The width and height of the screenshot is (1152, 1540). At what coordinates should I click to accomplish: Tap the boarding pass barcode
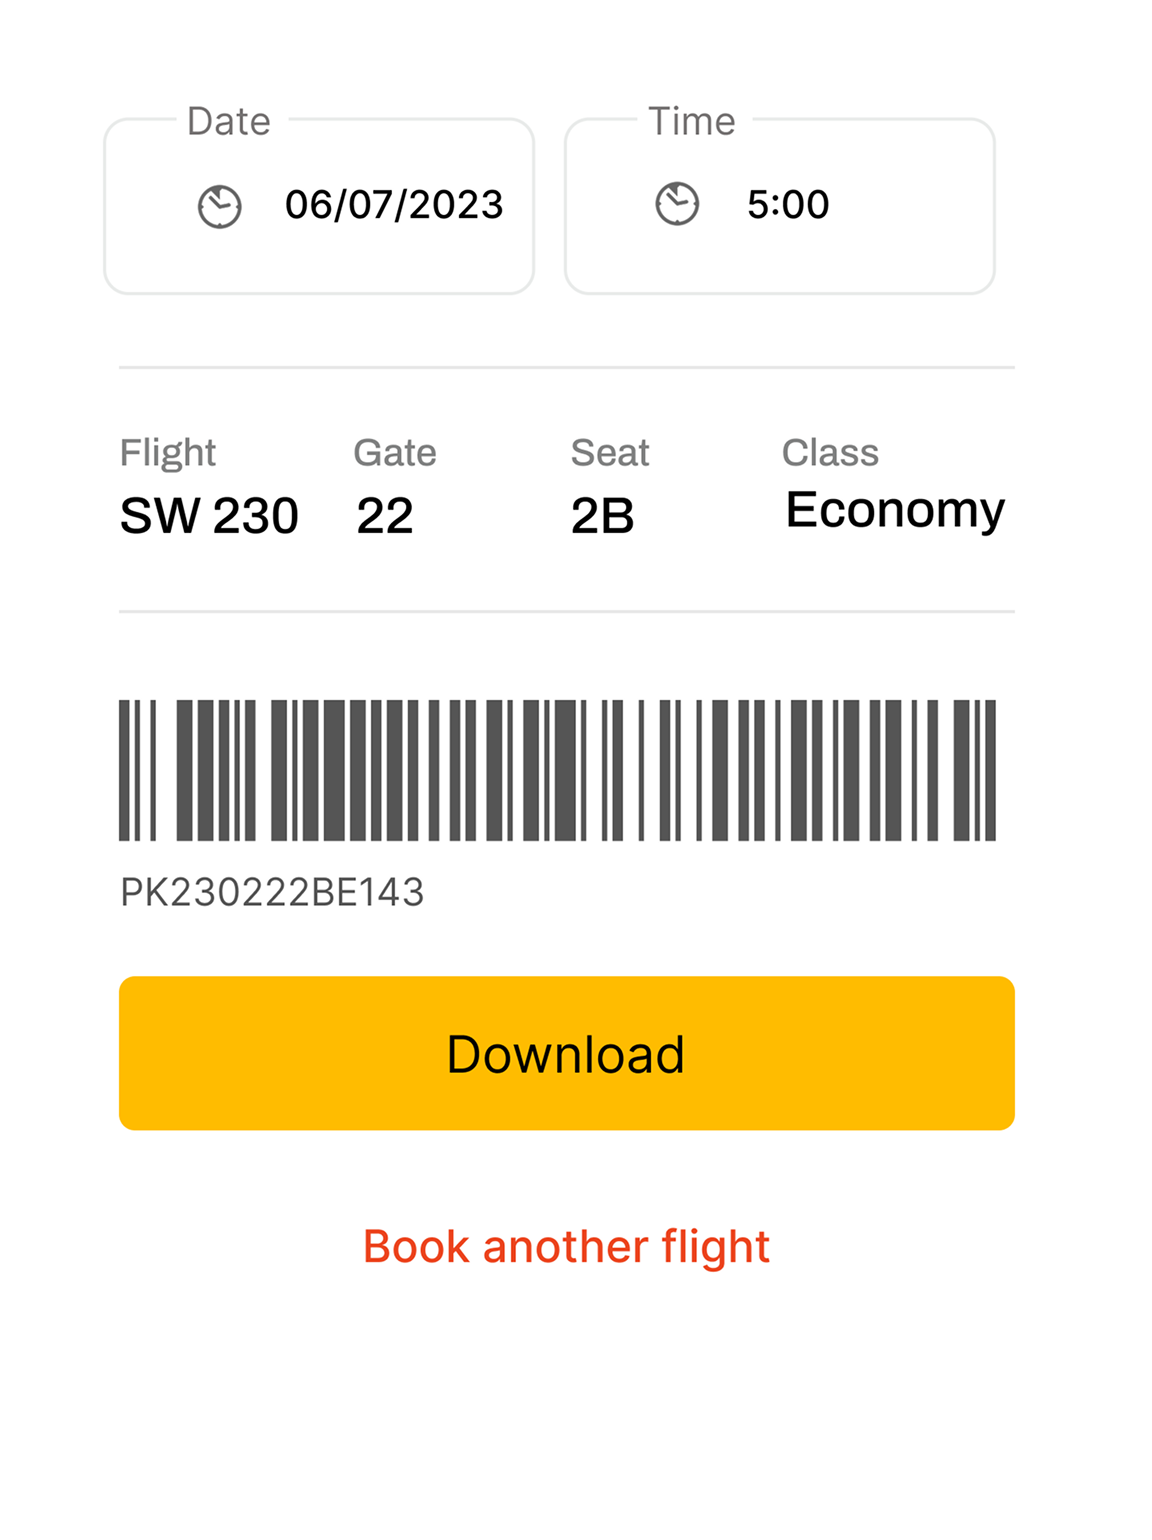tap(557, 770)
